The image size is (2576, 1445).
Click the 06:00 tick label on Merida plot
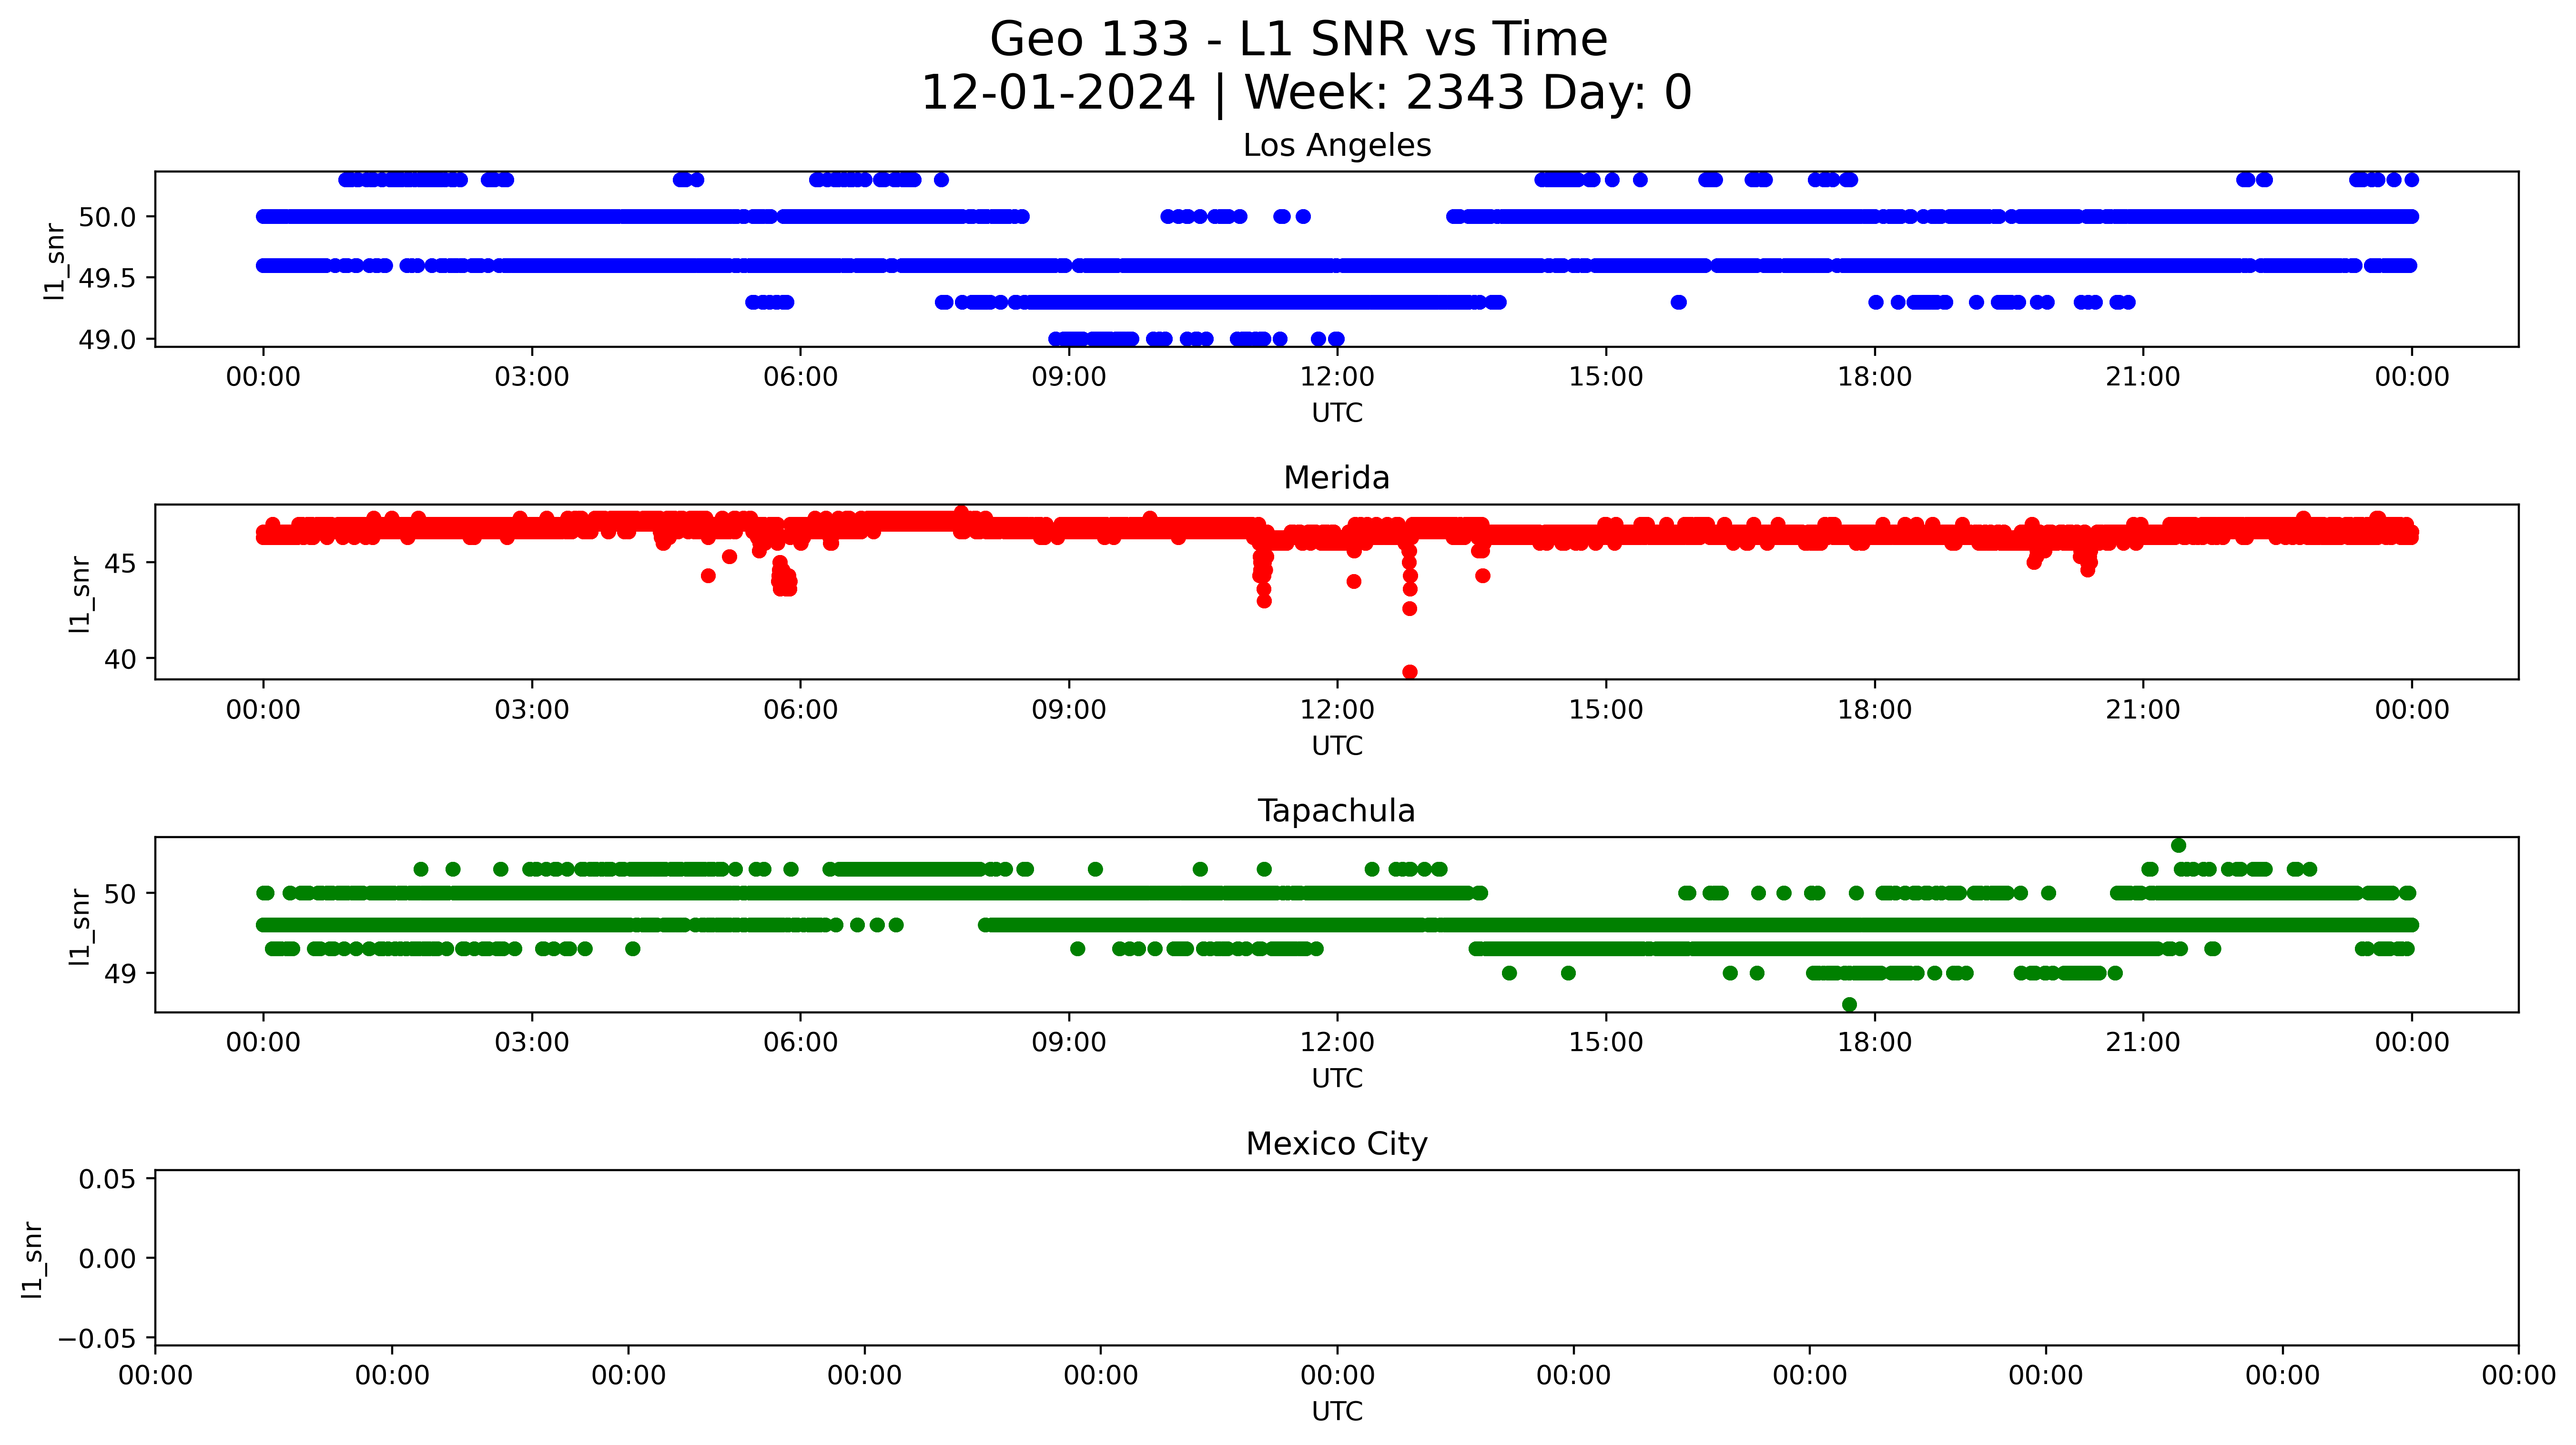click(800, 710)
